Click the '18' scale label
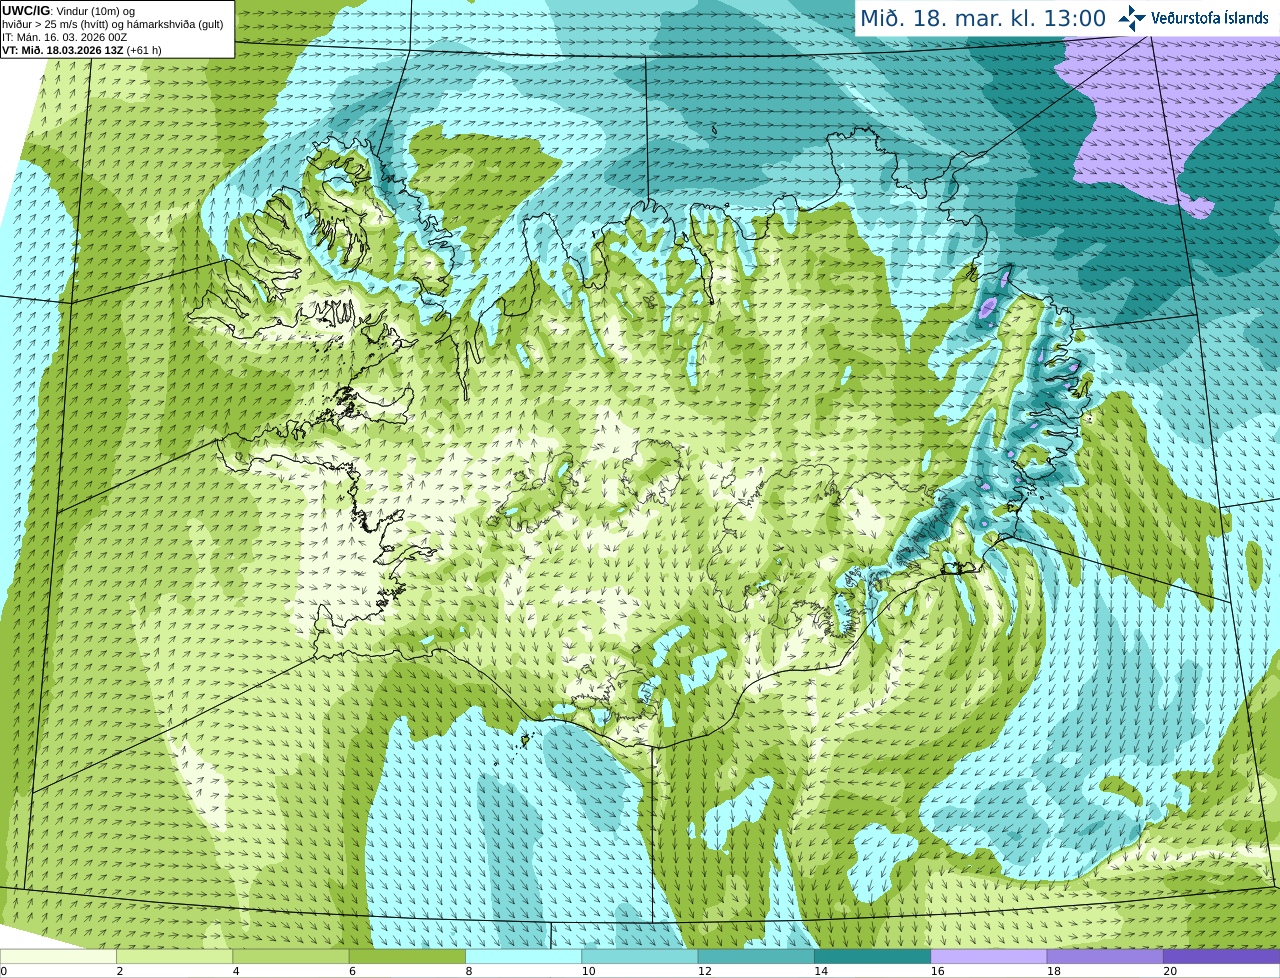Screen dimensions: 1280x978 tap(1053, 971)
